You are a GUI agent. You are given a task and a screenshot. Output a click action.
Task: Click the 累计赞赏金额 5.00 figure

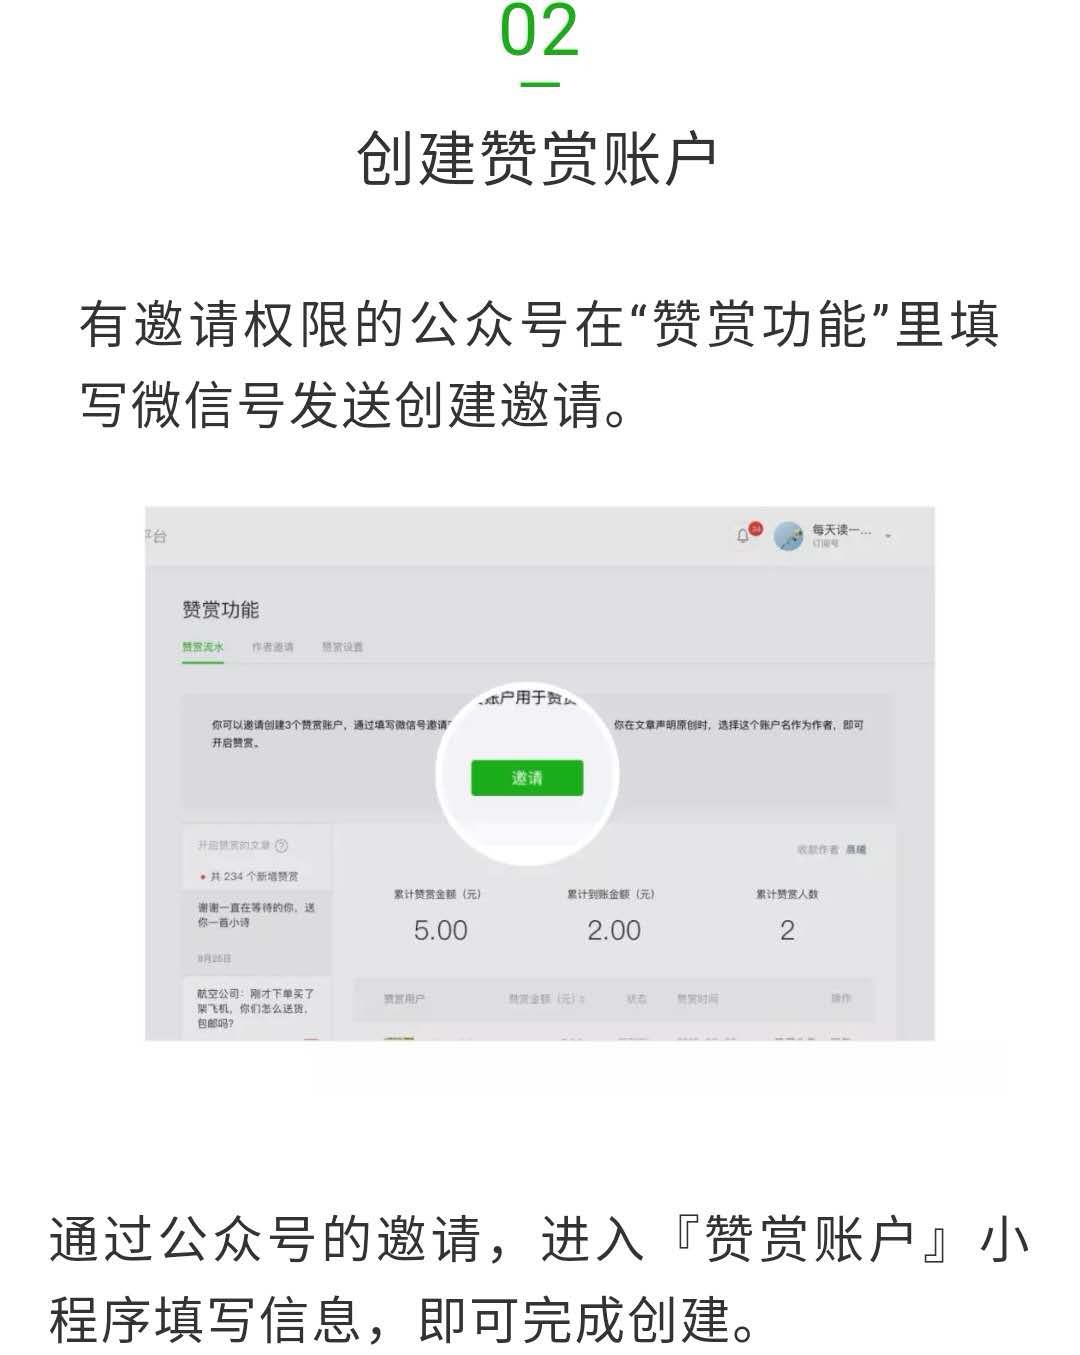[x=440, y=930]
